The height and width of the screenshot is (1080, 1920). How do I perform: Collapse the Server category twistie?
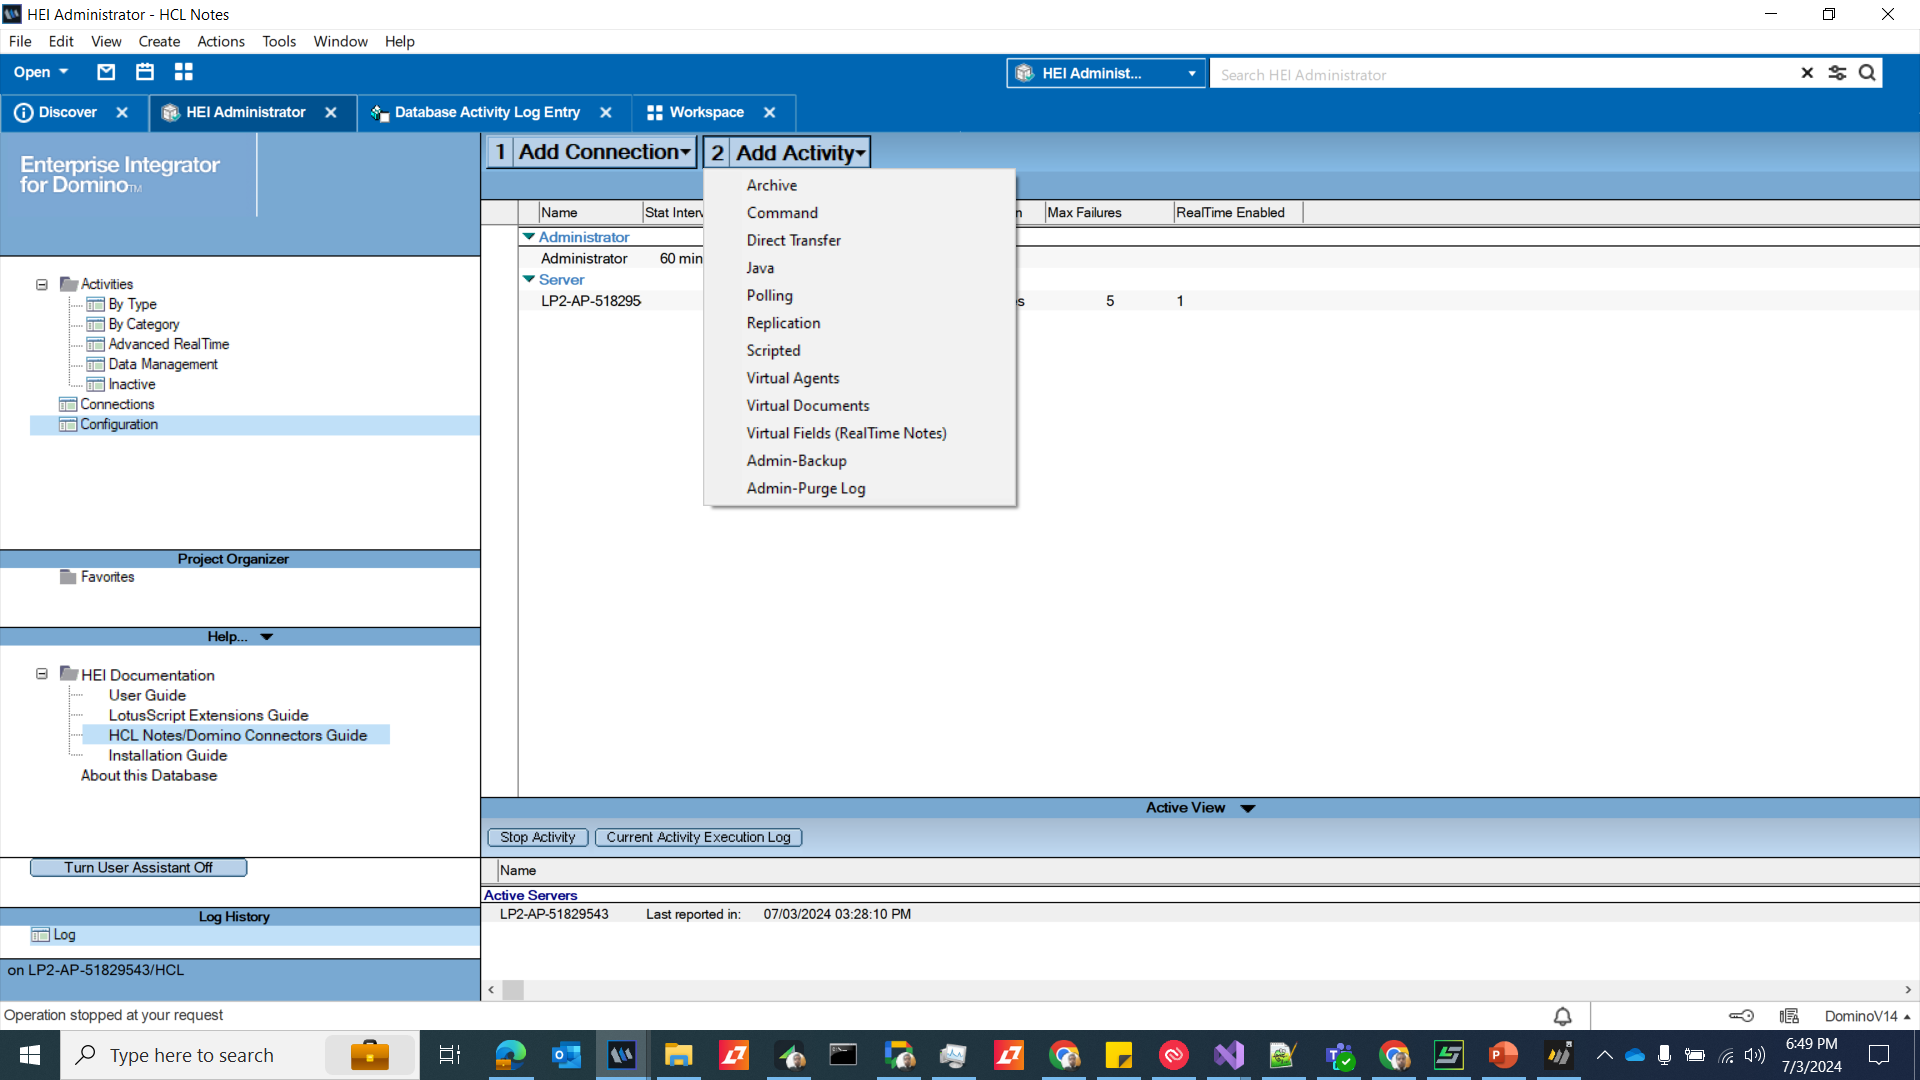click(x=529, y=280)
